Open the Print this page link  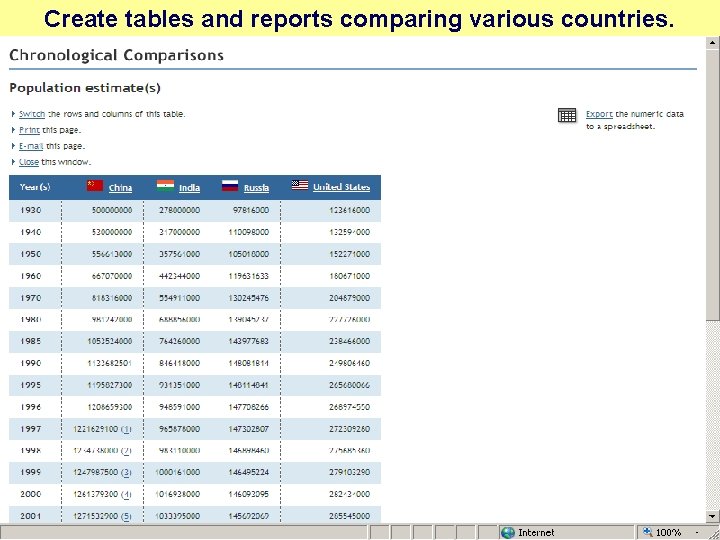point(29,130)
